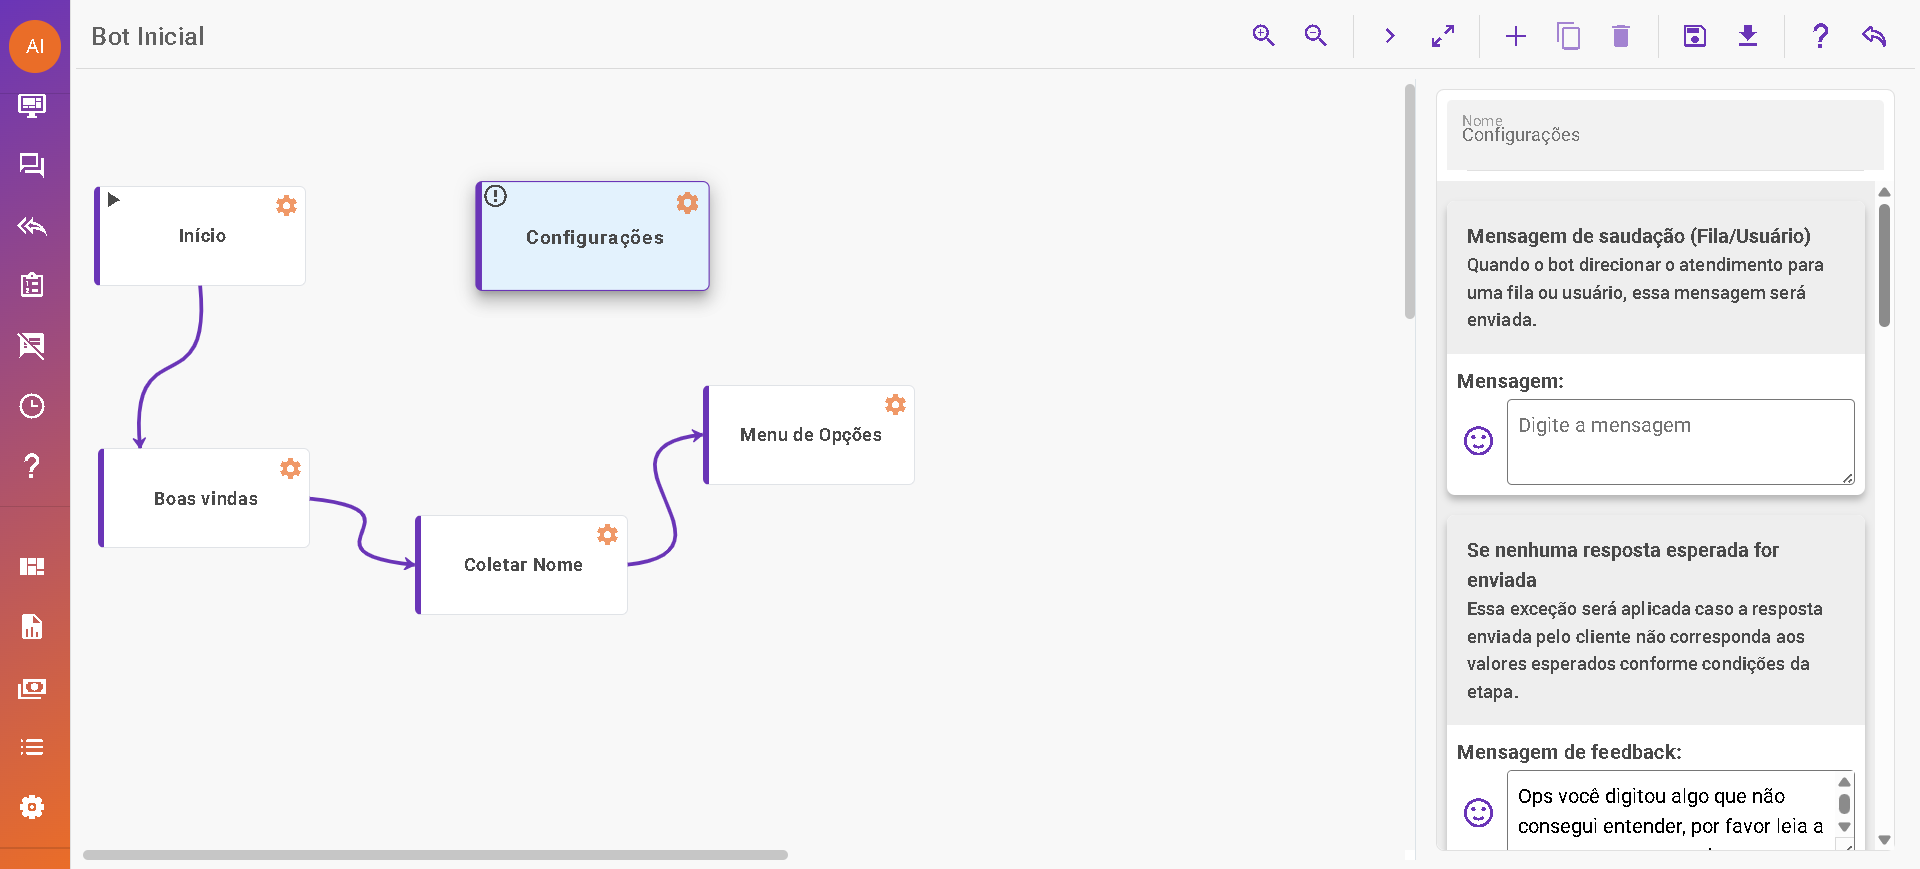Duplicate selected step with copy icon
This screenshot has width=1920, height=869.
[1568, 36]
